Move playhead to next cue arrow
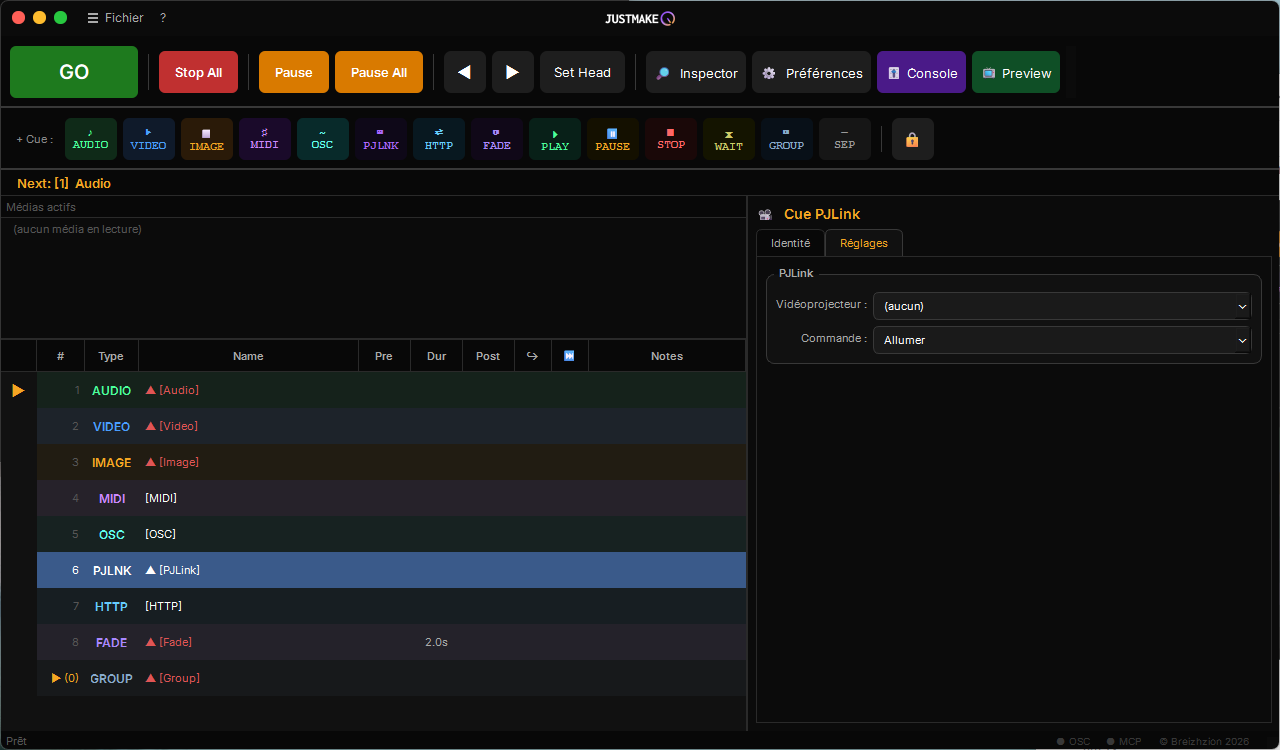 (x=513, y=72)
